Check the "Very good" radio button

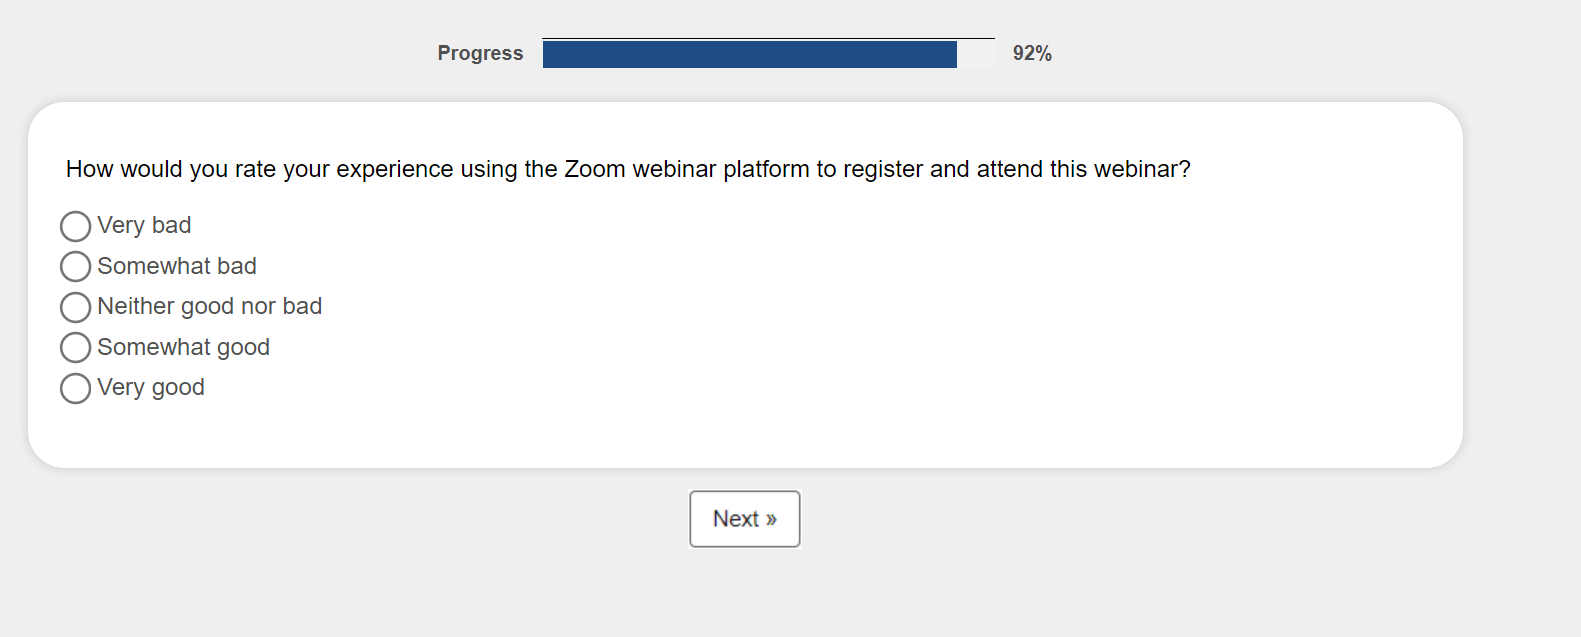coord(75,388)
